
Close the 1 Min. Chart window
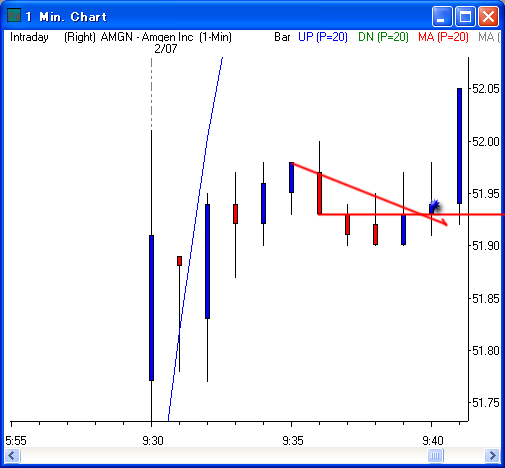(488, 16)
